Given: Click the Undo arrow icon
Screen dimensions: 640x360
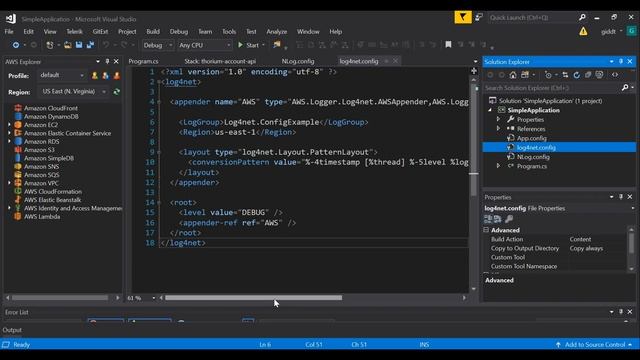Looking at the screenshot, I should 106,45.
